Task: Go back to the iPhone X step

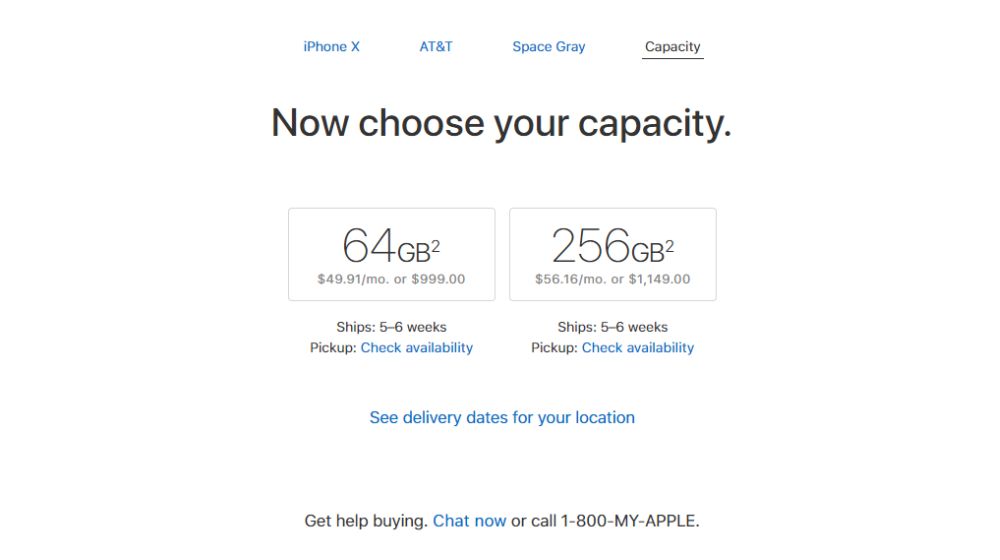Action: pos(331,47)
